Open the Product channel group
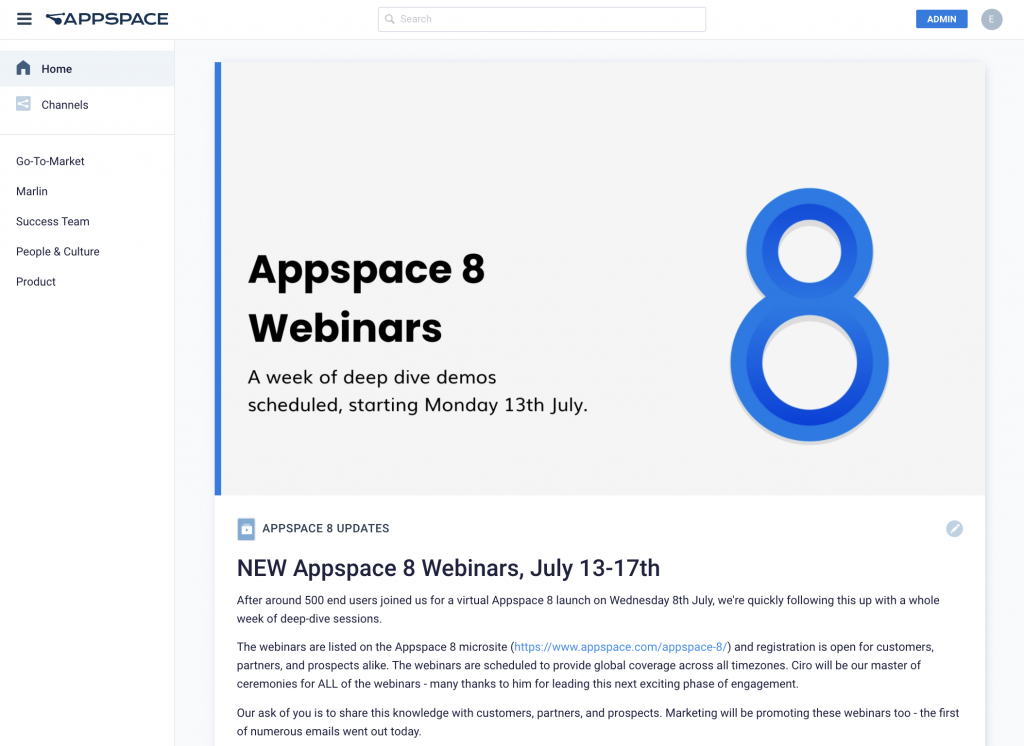 (36, 282)
